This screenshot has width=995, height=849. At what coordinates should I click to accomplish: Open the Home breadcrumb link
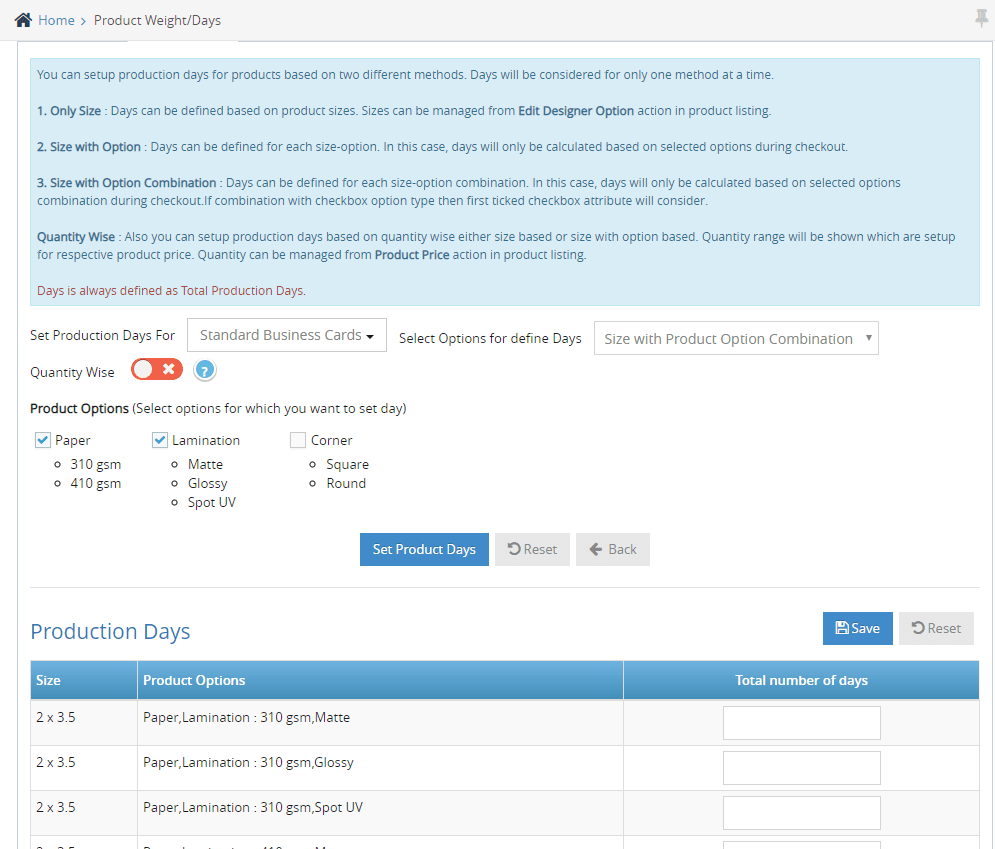pos(56,20)
